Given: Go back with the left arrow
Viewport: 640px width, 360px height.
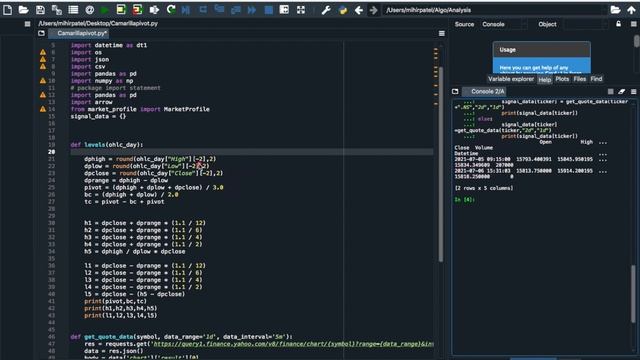Looking at the screenshot, I should click(358, 10).
